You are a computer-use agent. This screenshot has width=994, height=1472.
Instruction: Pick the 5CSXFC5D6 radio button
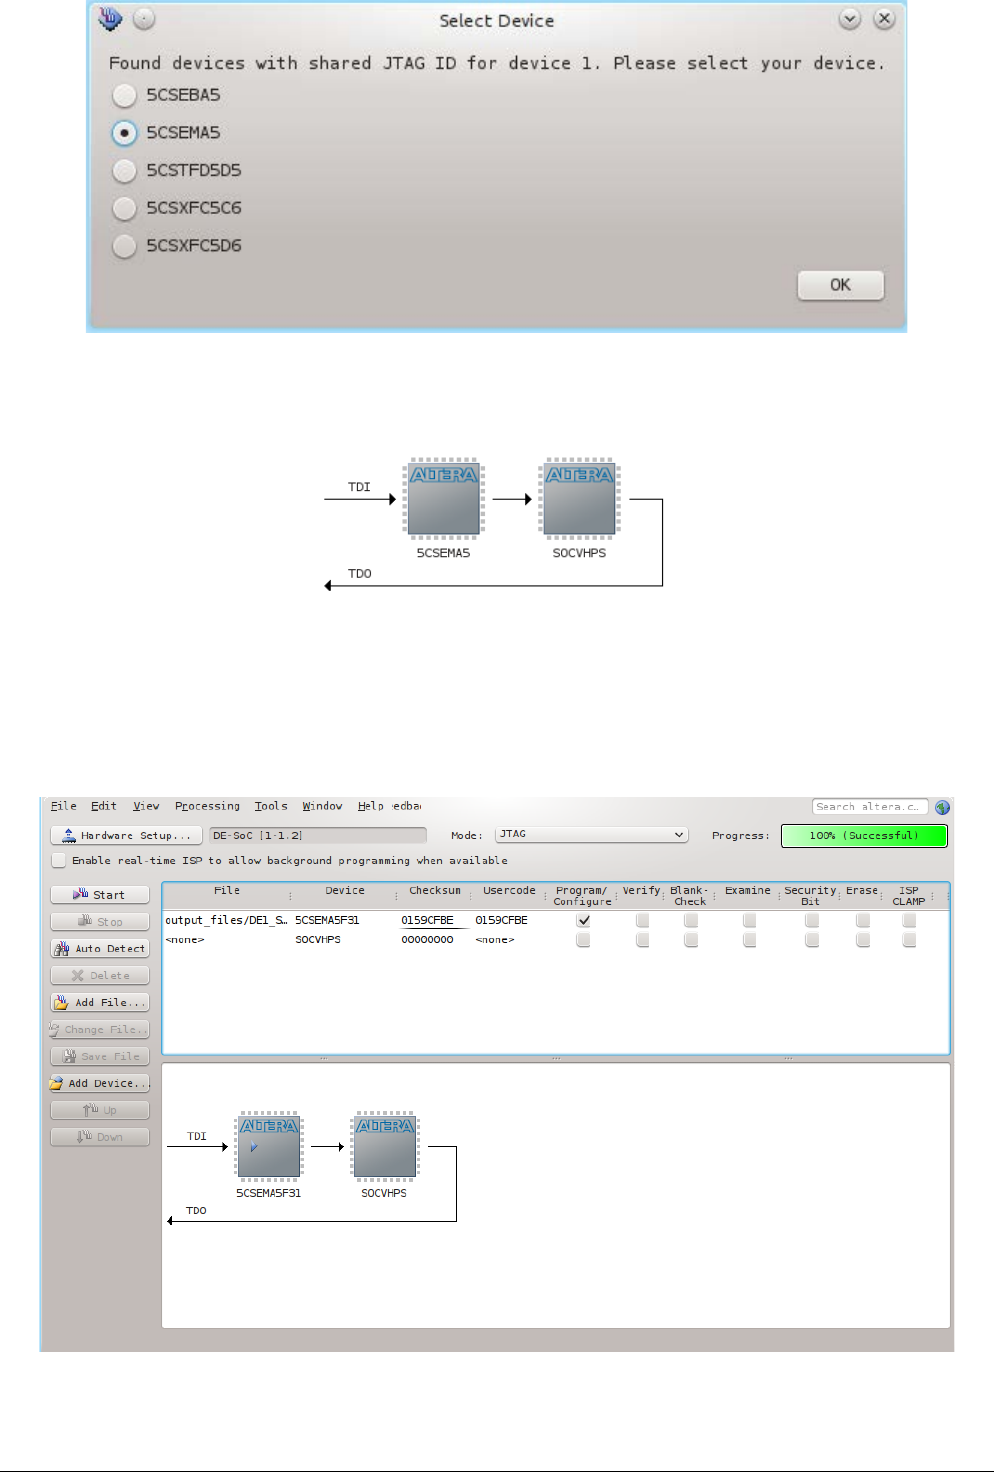pos(124,246)
